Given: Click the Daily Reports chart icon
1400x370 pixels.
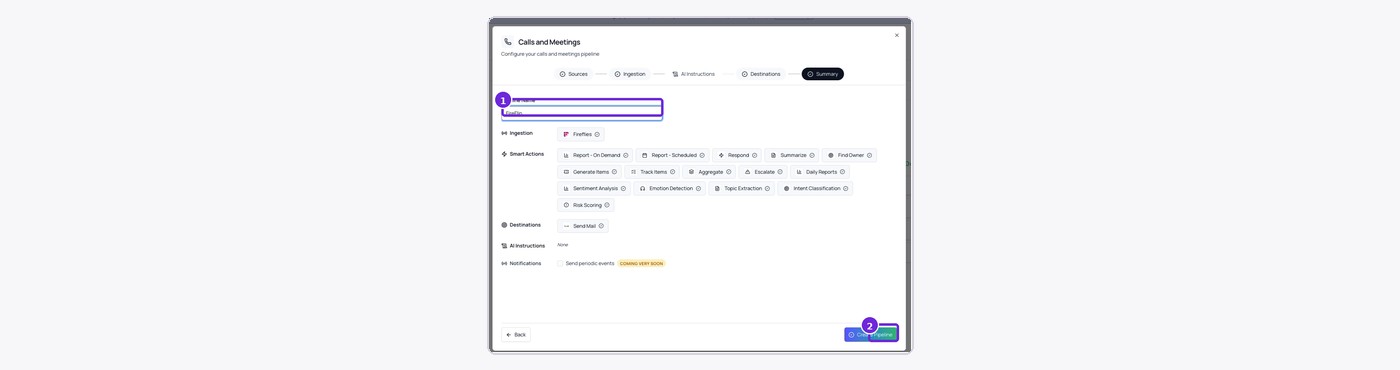Looking at the screenshot, I should click(x=799, y=172).
